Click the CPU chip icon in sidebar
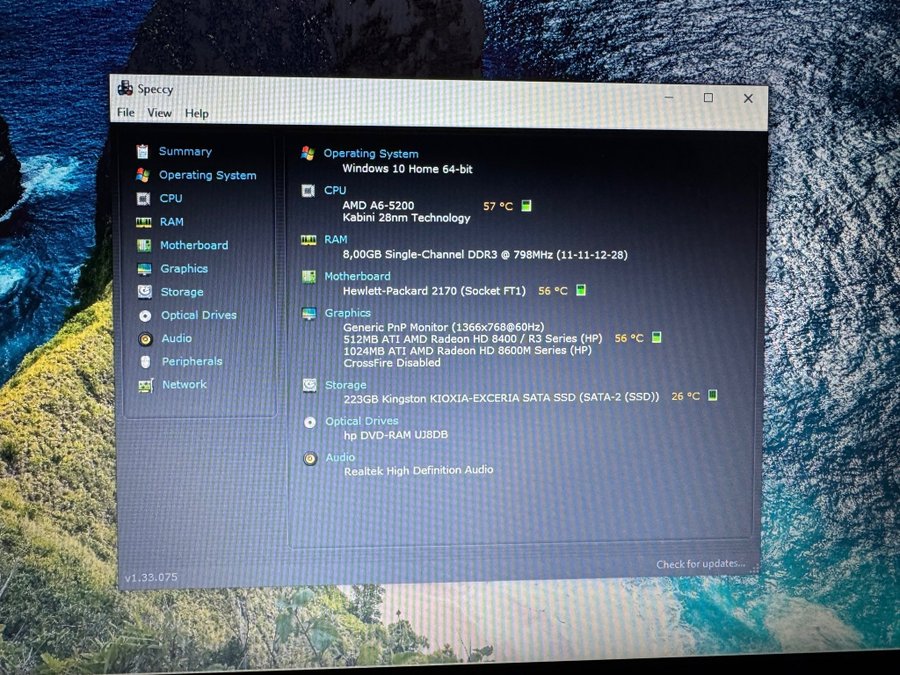Image resolution: width=900 pixels, height=675 pixels. tap(143, 199)
